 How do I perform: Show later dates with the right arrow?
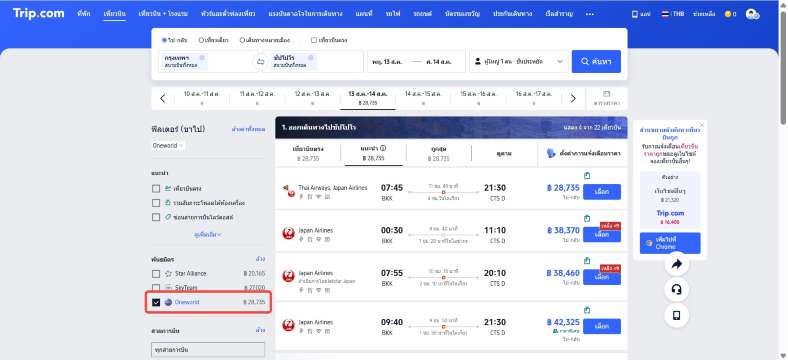(x=573, y=99)
